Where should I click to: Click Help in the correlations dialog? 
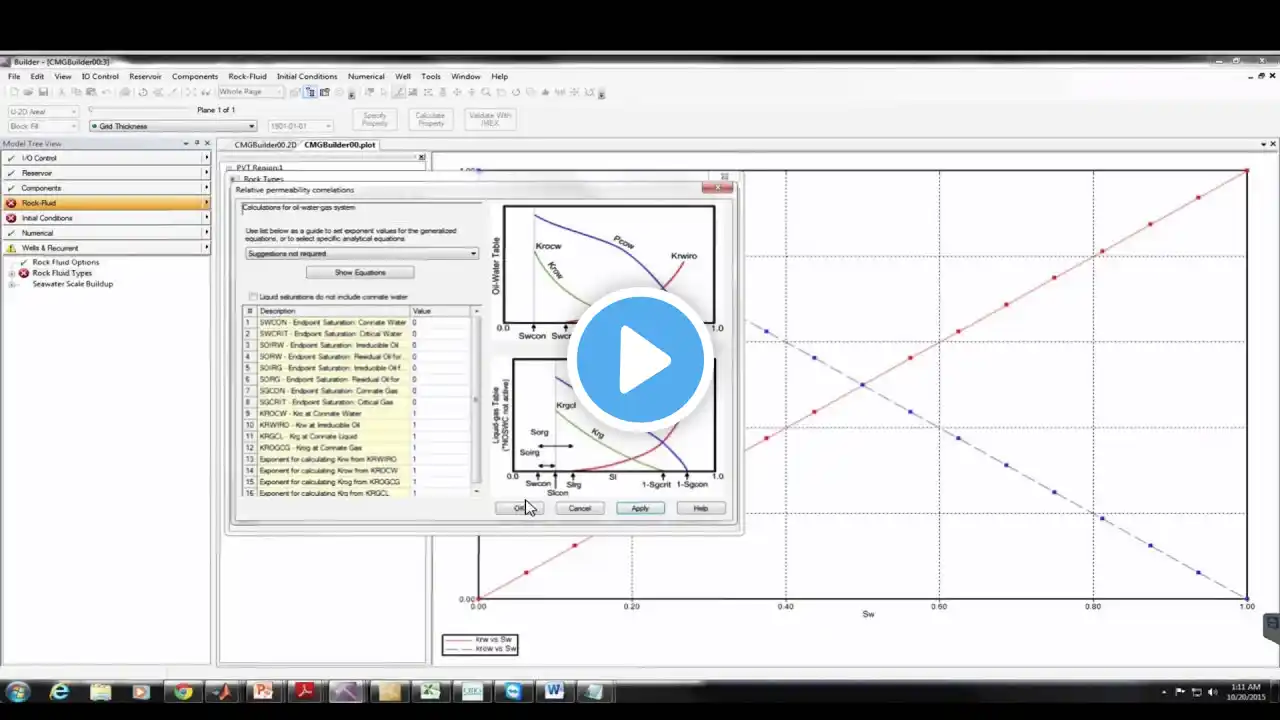[701, 508]
